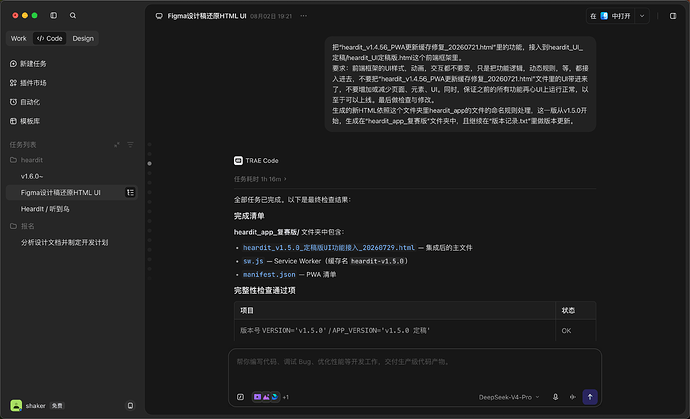Viewport: 690px width, 419px height.
Task: Open the 分析设计文档并制定开发计划 task
Action: (x=71, y=243)
